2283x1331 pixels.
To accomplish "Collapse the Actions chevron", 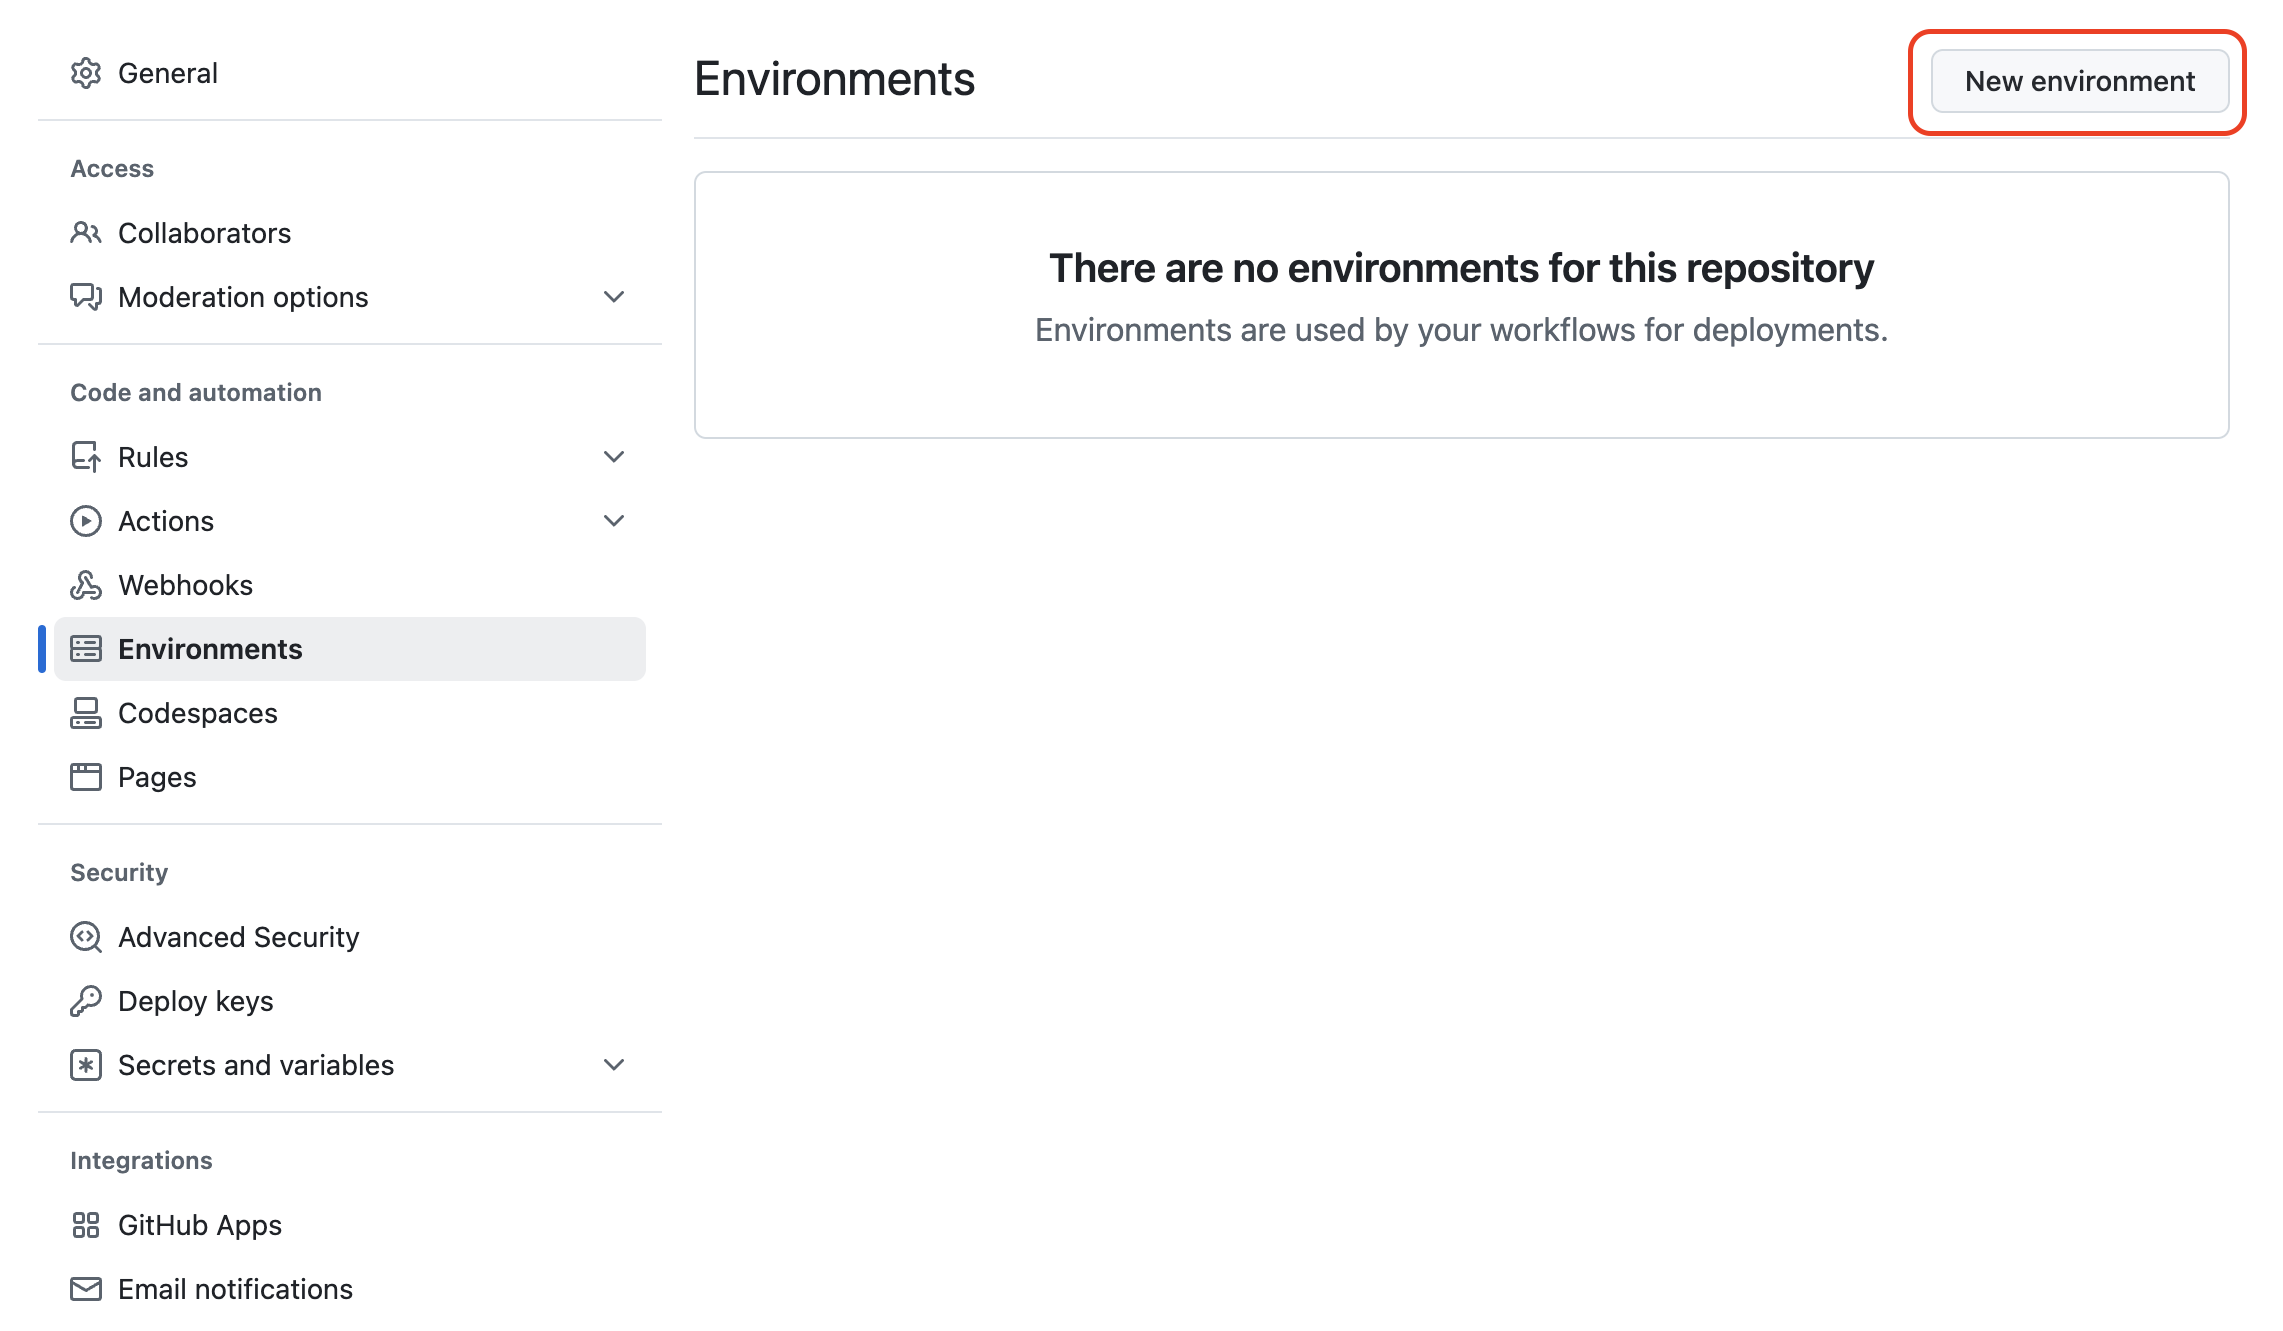I will point(613,521).
